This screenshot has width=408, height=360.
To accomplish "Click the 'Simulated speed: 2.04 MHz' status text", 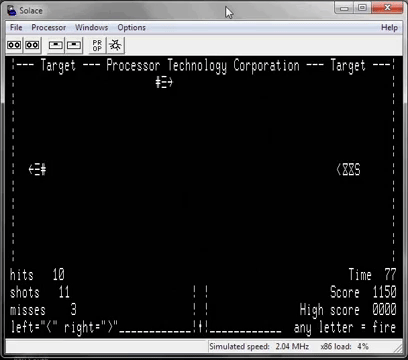I will tap(259, 347).
